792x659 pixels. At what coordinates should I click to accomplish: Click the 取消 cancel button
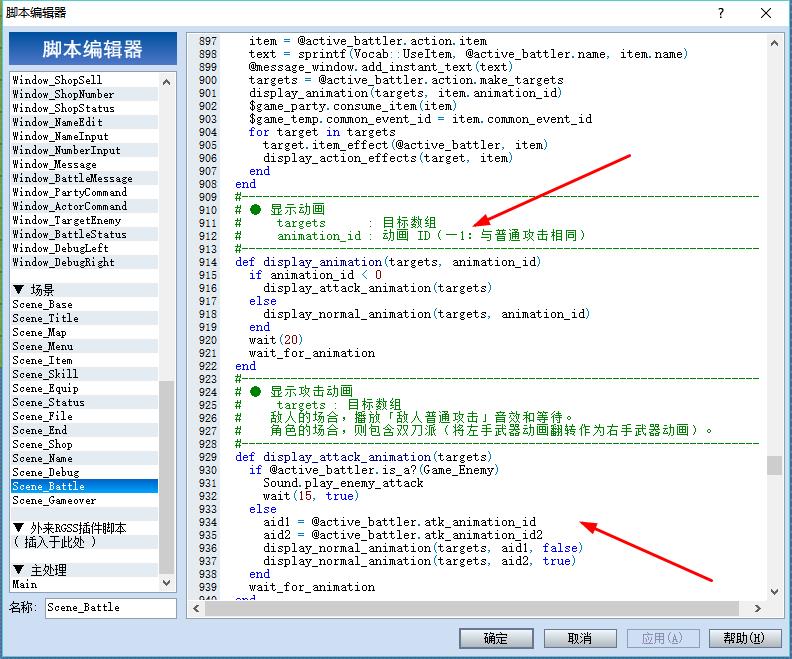(x=580, y=638)
